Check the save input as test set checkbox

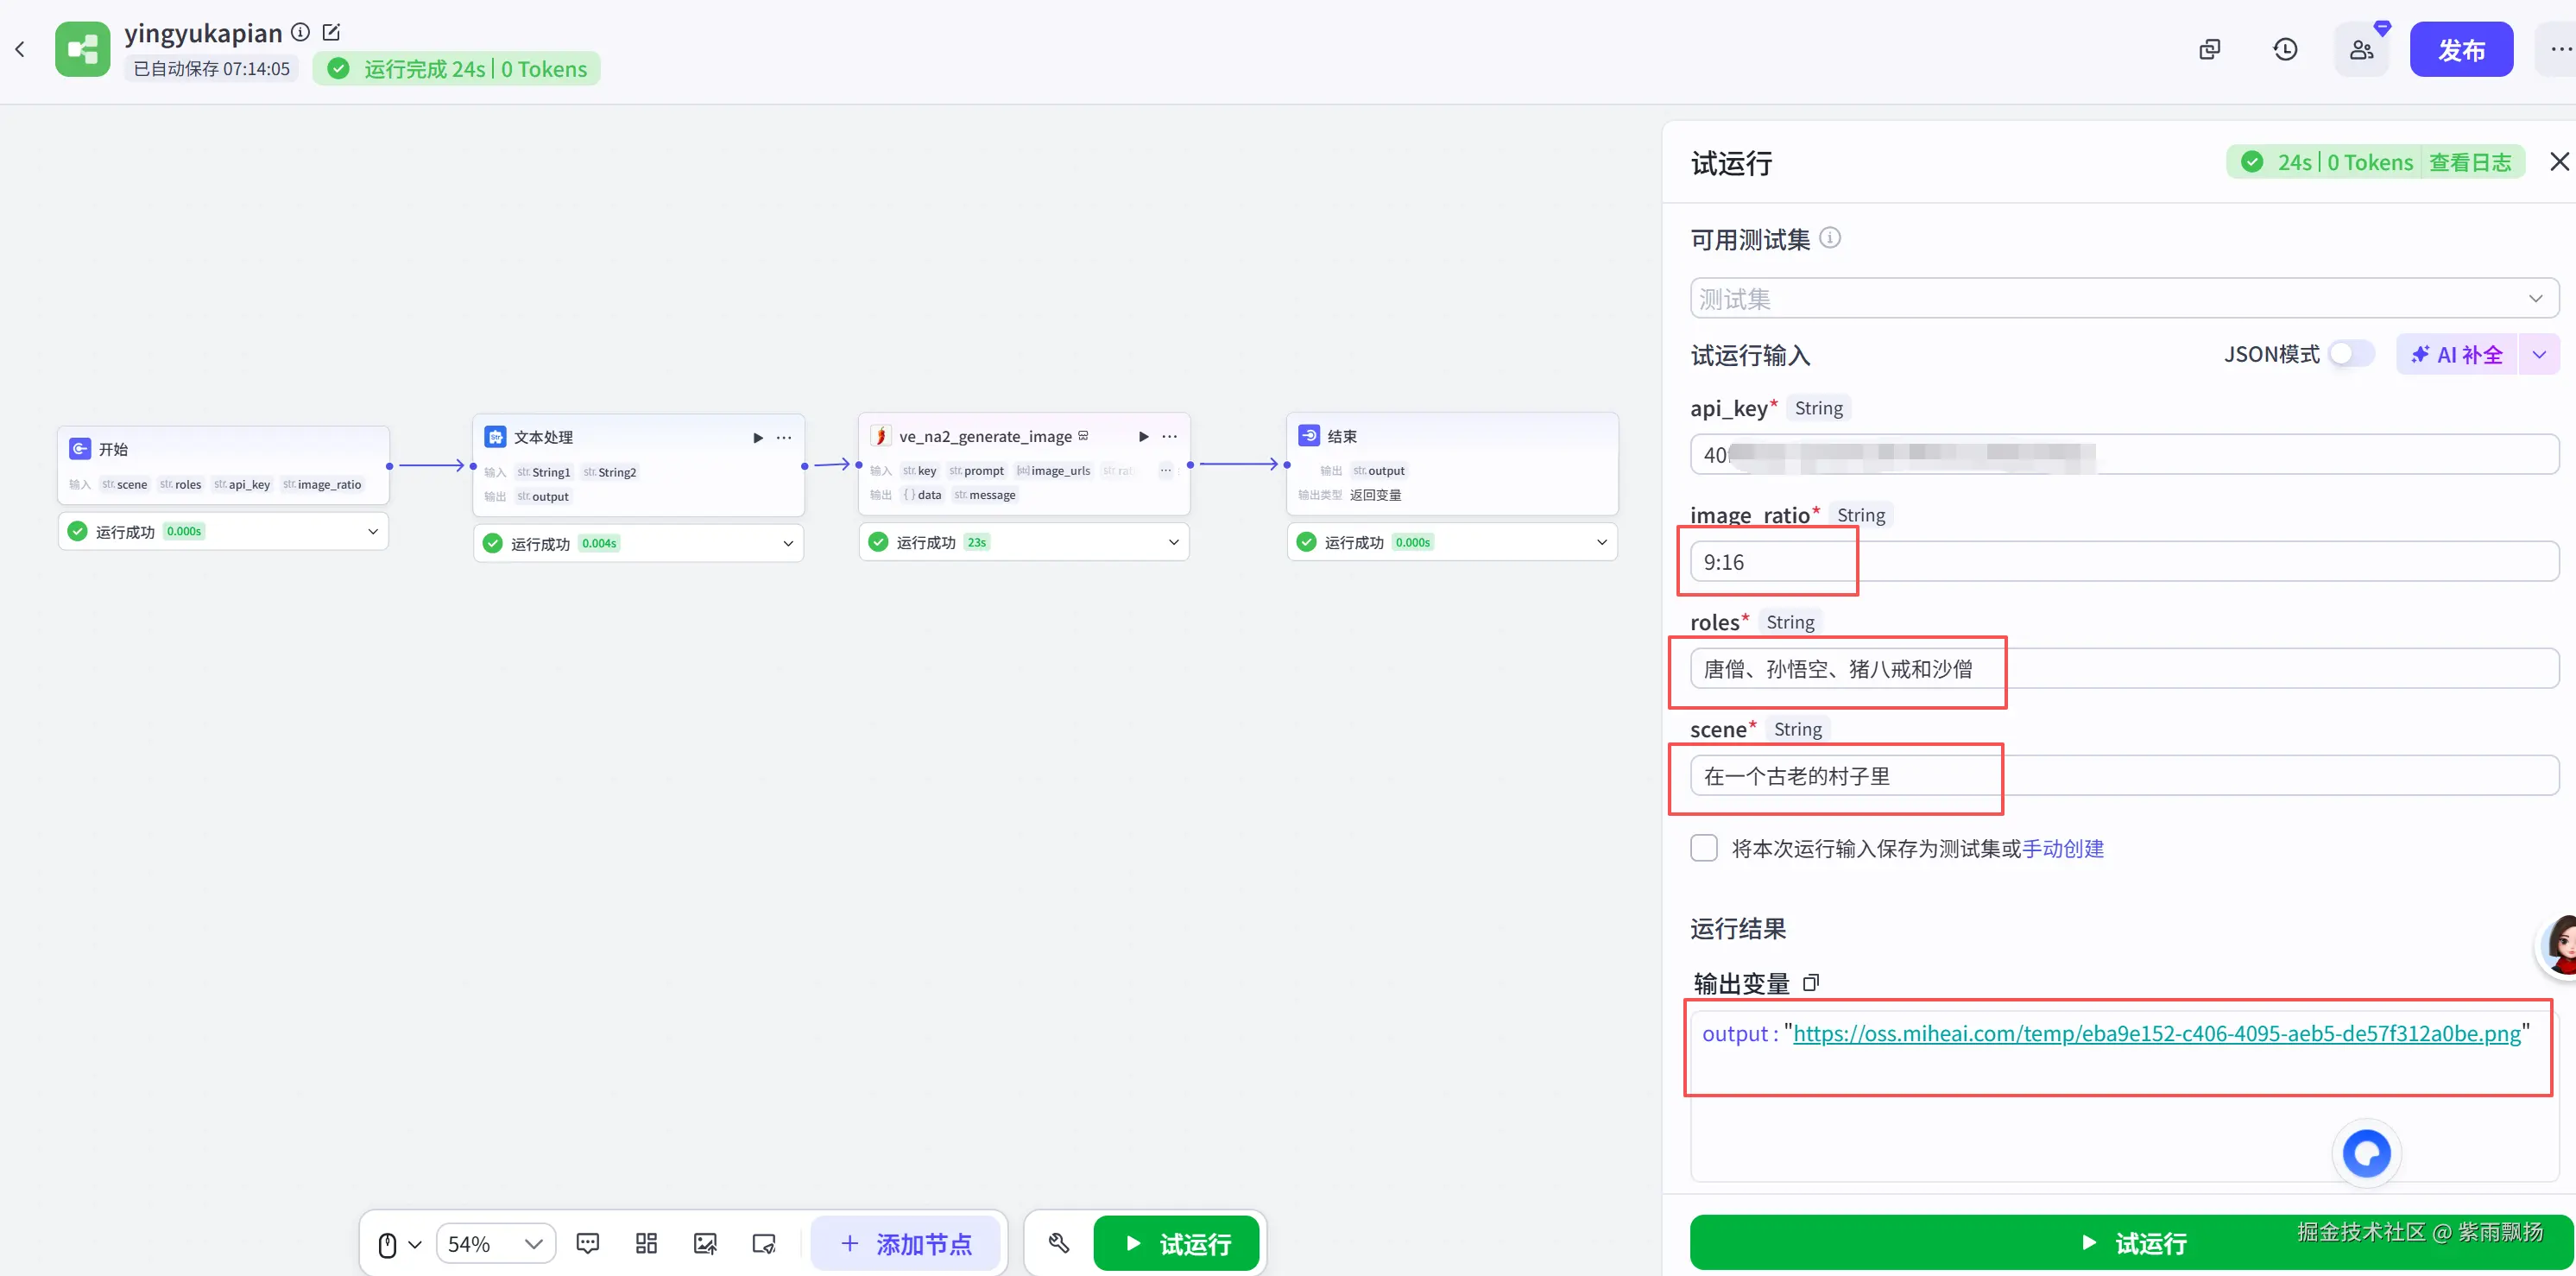point(1704,848)
